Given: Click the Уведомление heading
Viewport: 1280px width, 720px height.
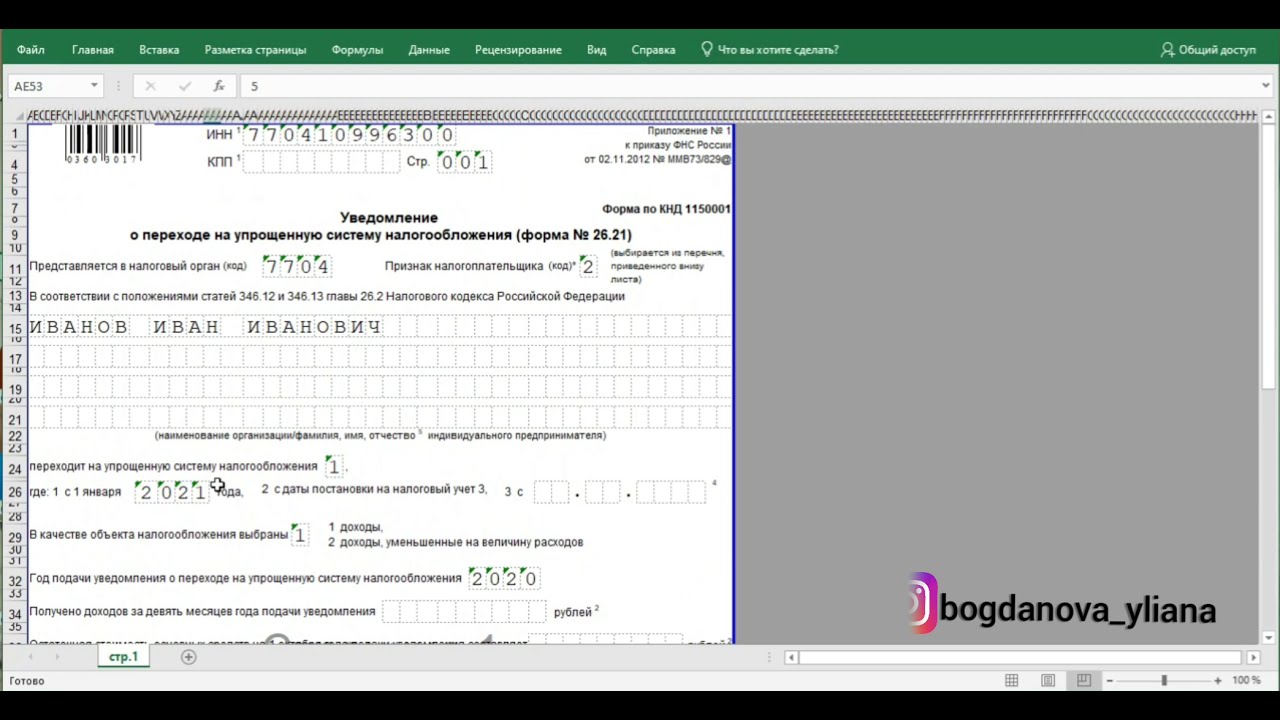Looking at the screenshot, I should pyautogui.click(x=389, y=217).
